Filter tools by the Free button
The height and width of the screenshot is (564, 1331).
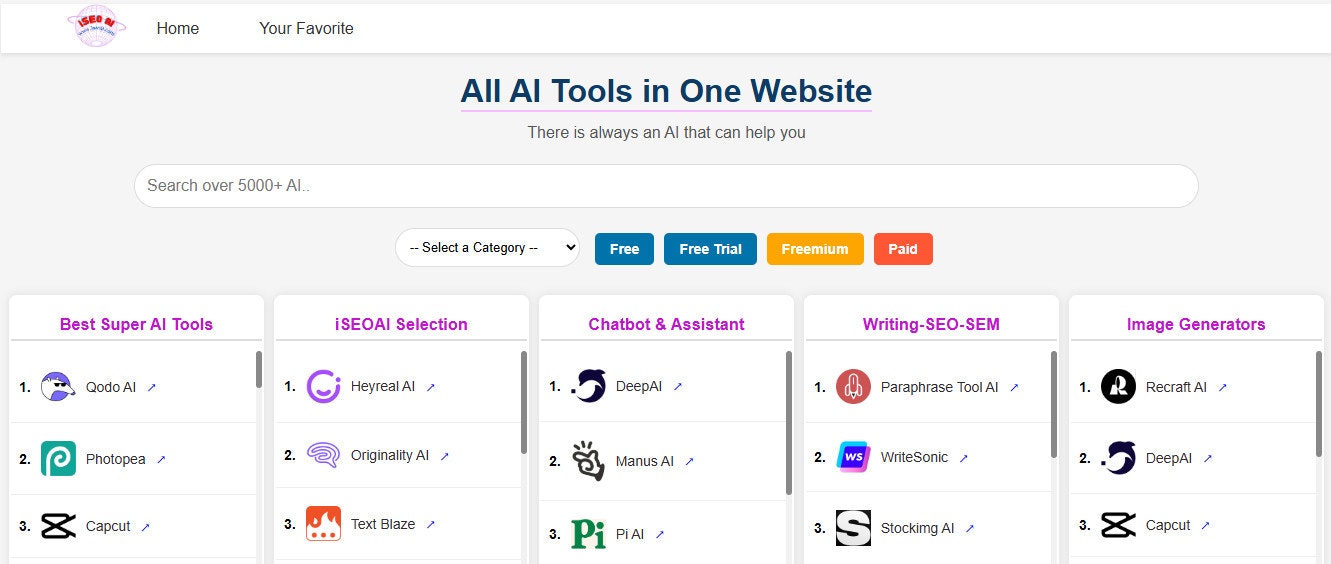624,249
